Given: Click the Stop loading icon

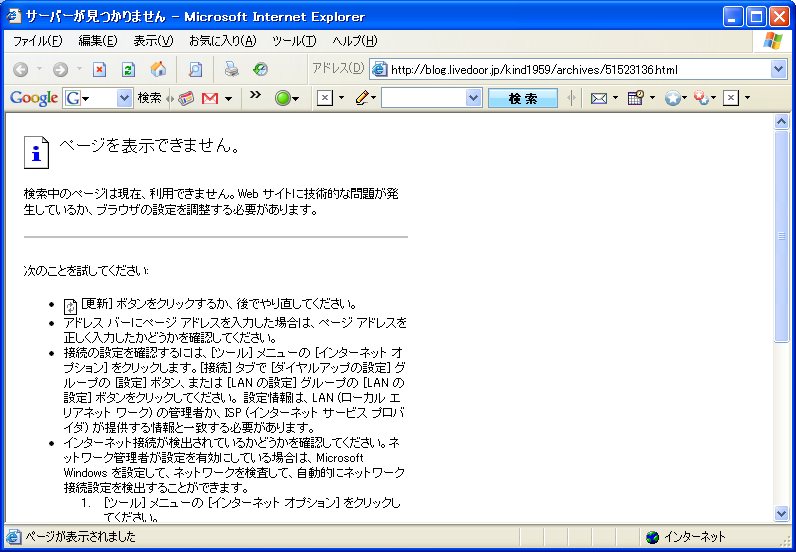Looking at the screenshot, I should point(100,69).
